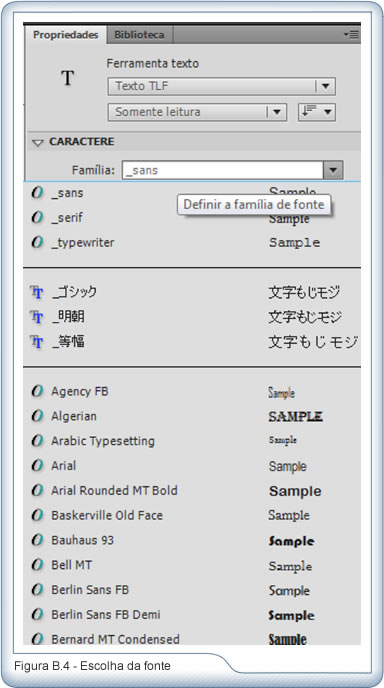384x688 pixels.
Task: Collapse the CARACTERE section triangle
Action: click(38, 142)
